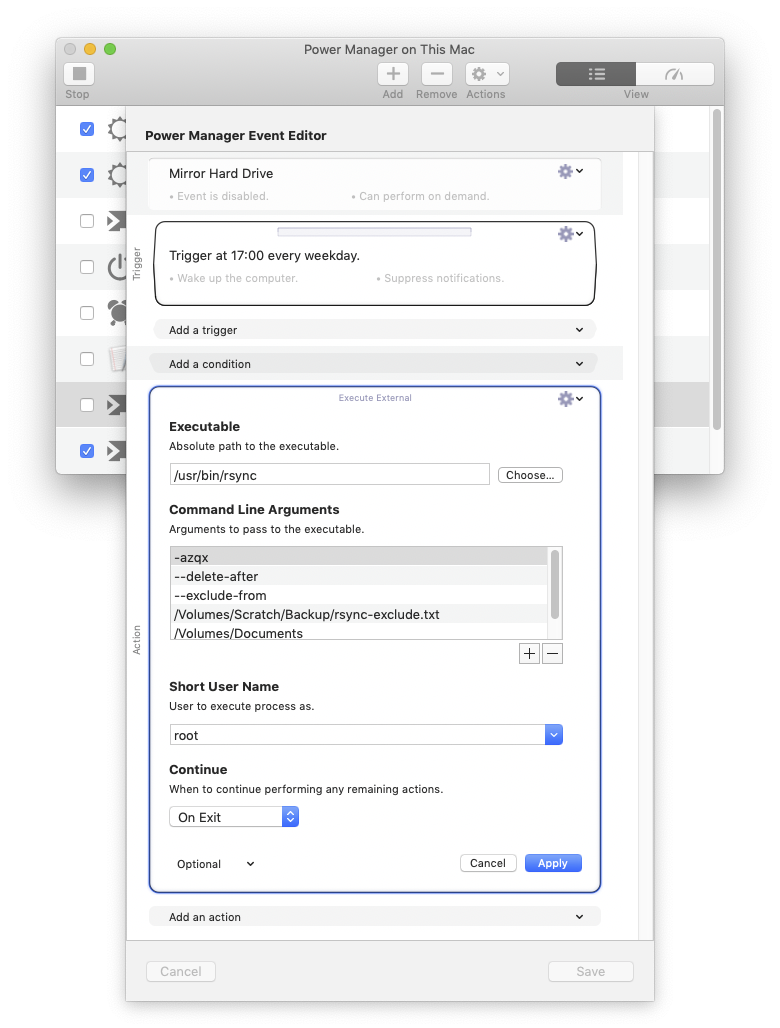Remove selected command line argument with minus

click(x=553, y=654)
